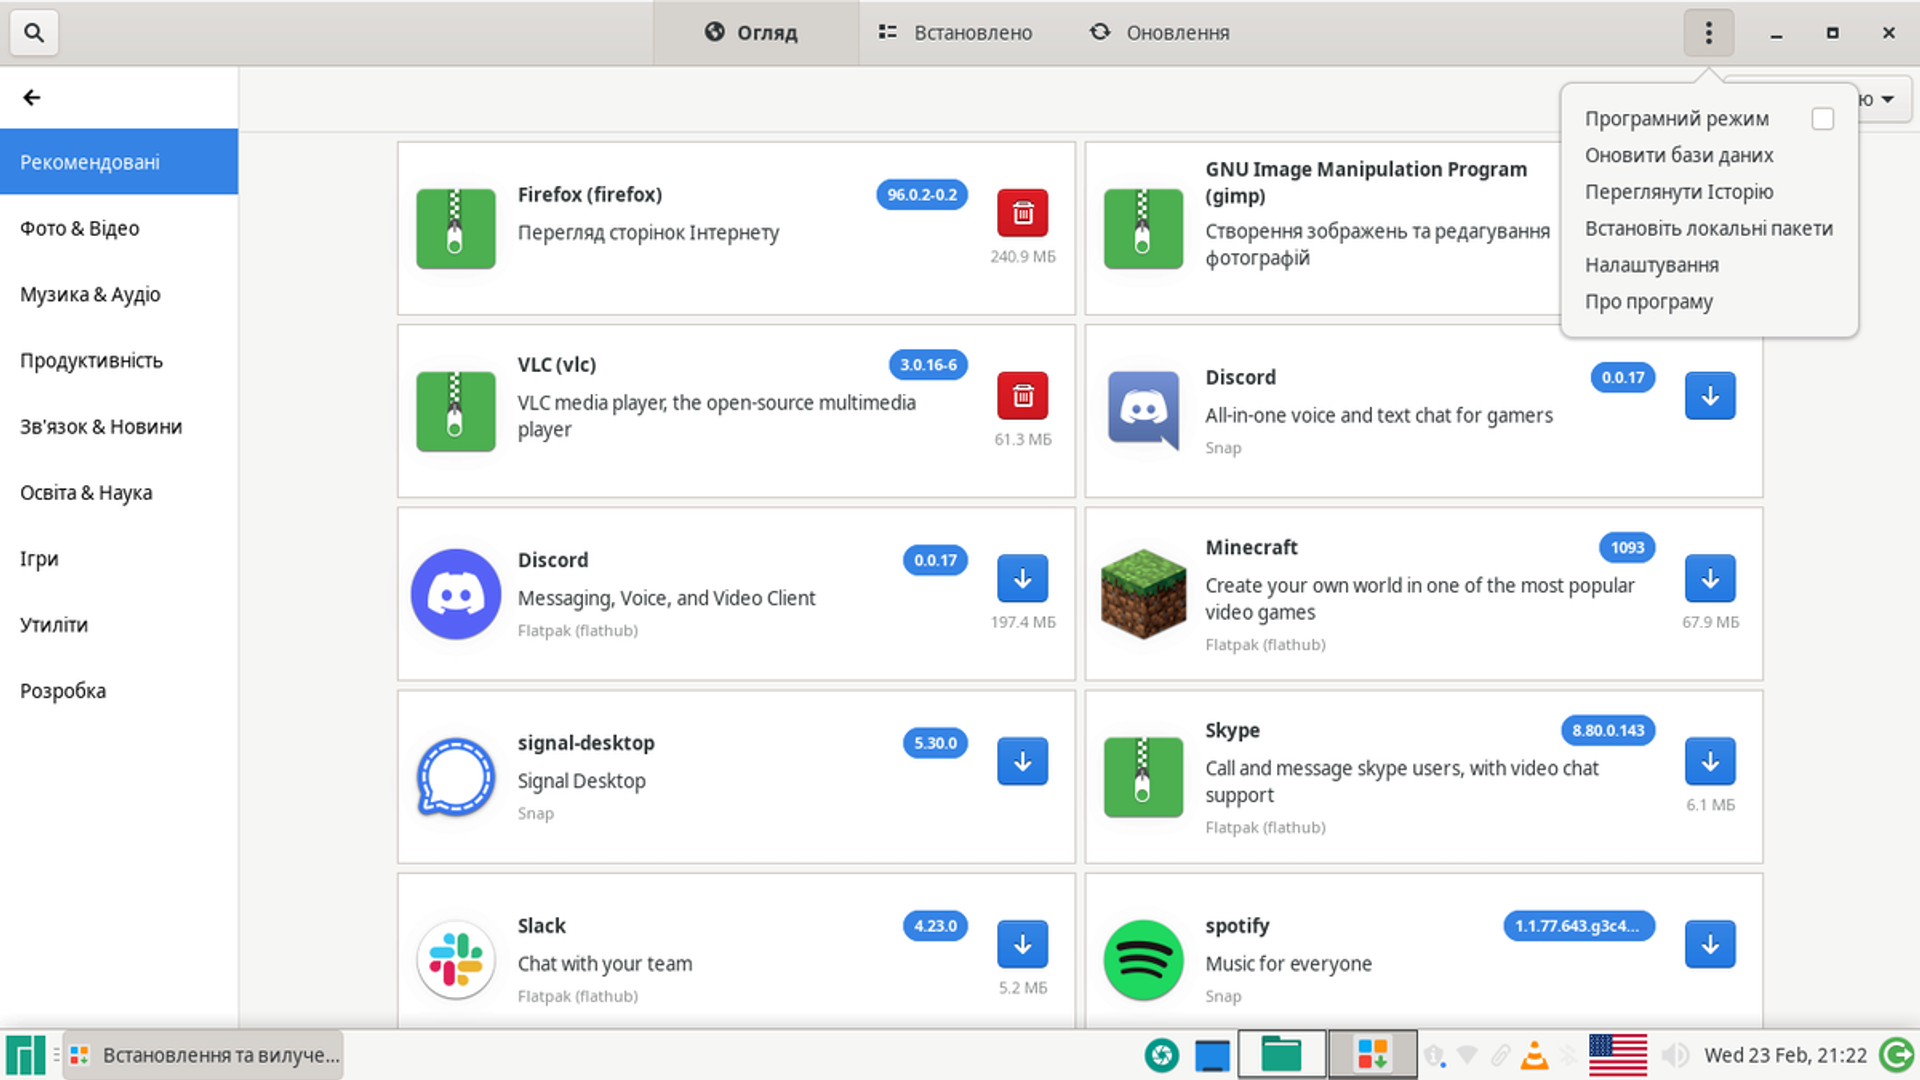Viewport: 1920px width, 1080px height.
Task: Select the Ігри category
Action: tap(119, 558)
